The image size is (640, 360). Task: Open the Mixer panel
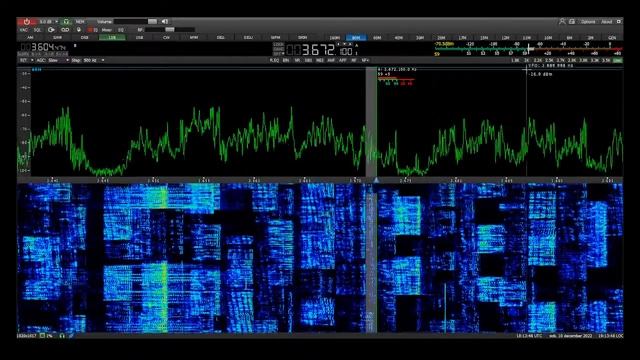click(x=107, y=30)
